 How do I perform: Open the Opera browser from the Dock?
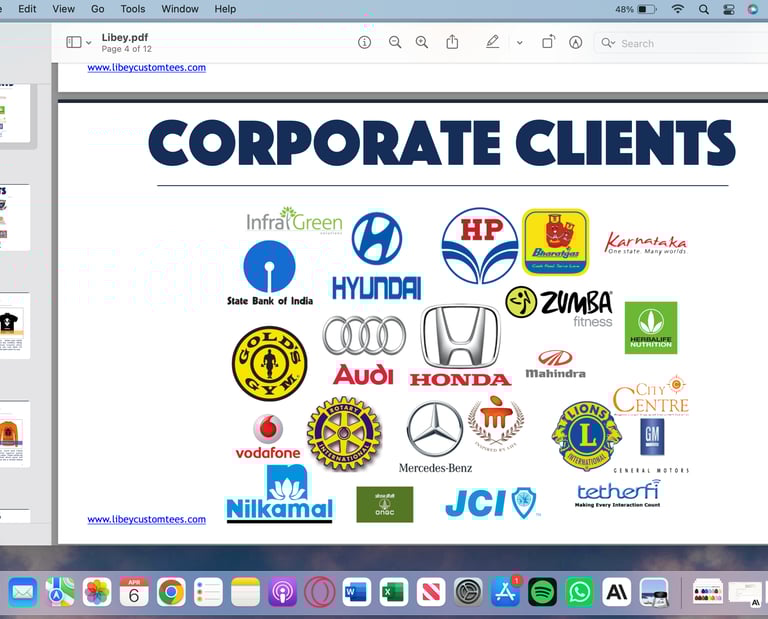click(x=320, y=592)
